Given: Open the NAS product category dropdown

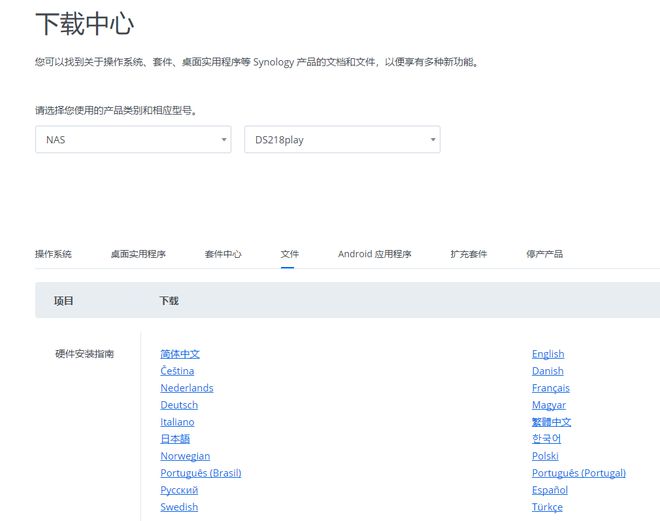Looking at the screenshot, I should (x=133, y=140).
